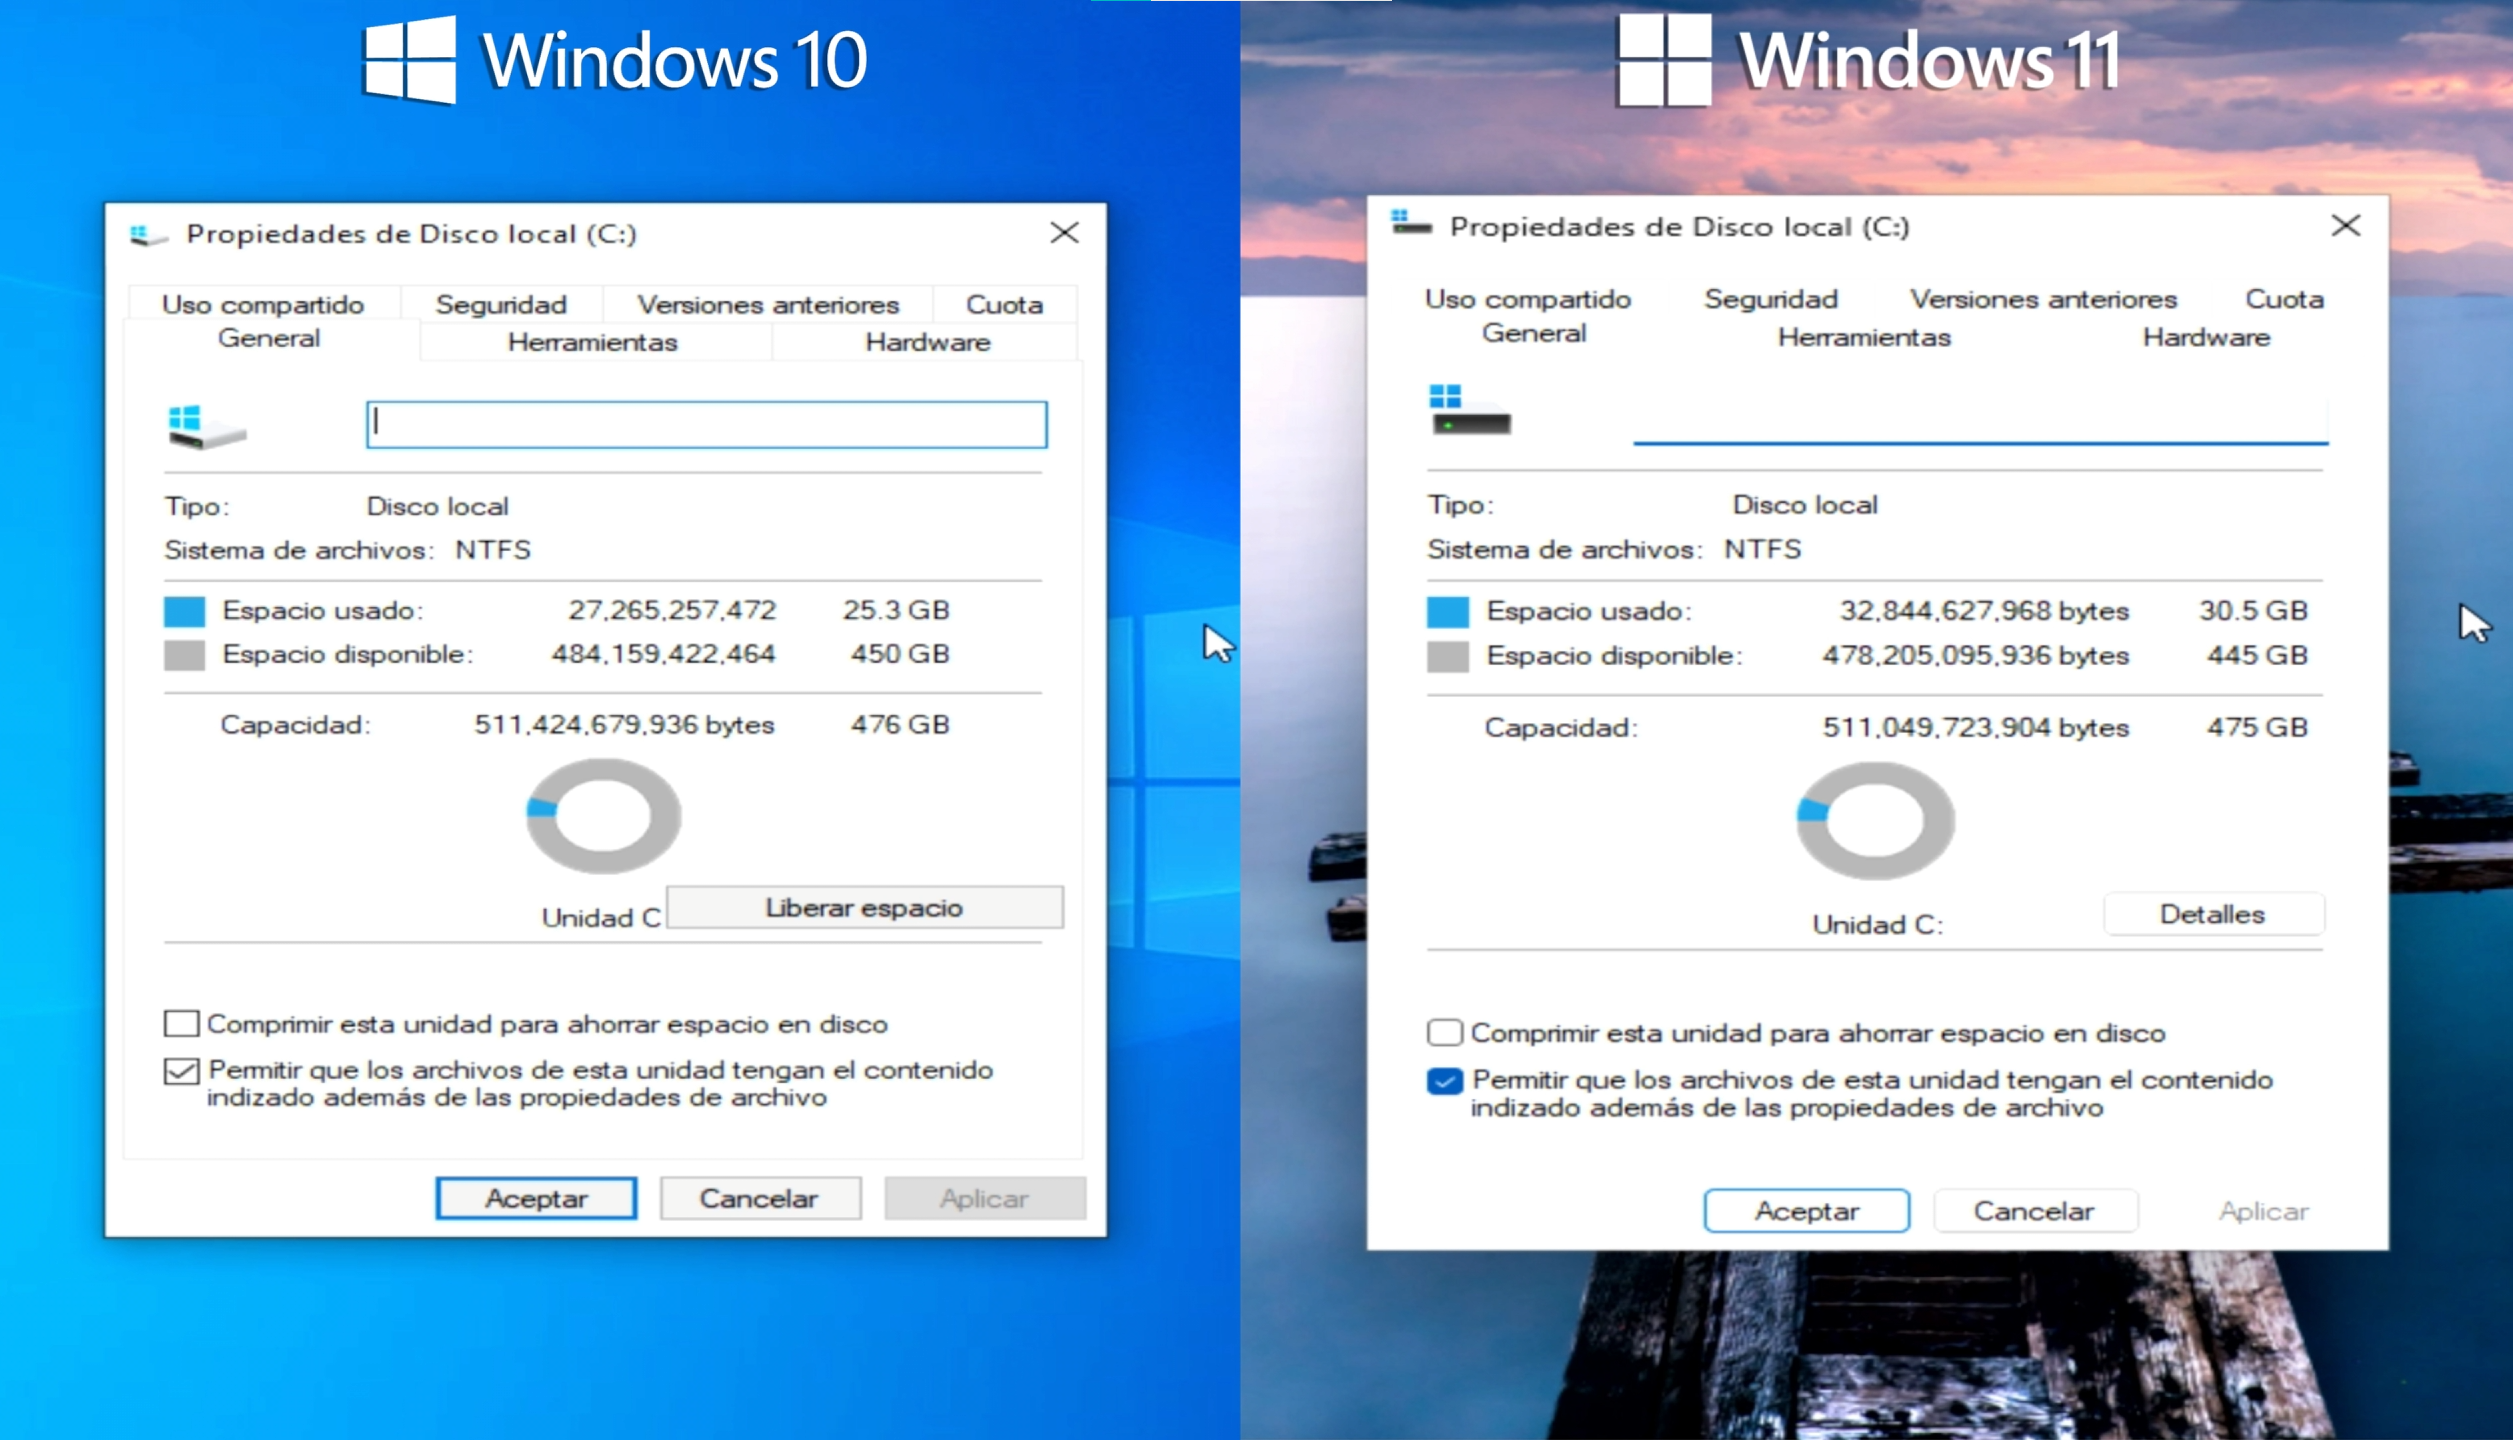The width and height of the screenshot is (2513, 1440).
Task: Close the Windows 11 properties dialog
Action: 2346,226
